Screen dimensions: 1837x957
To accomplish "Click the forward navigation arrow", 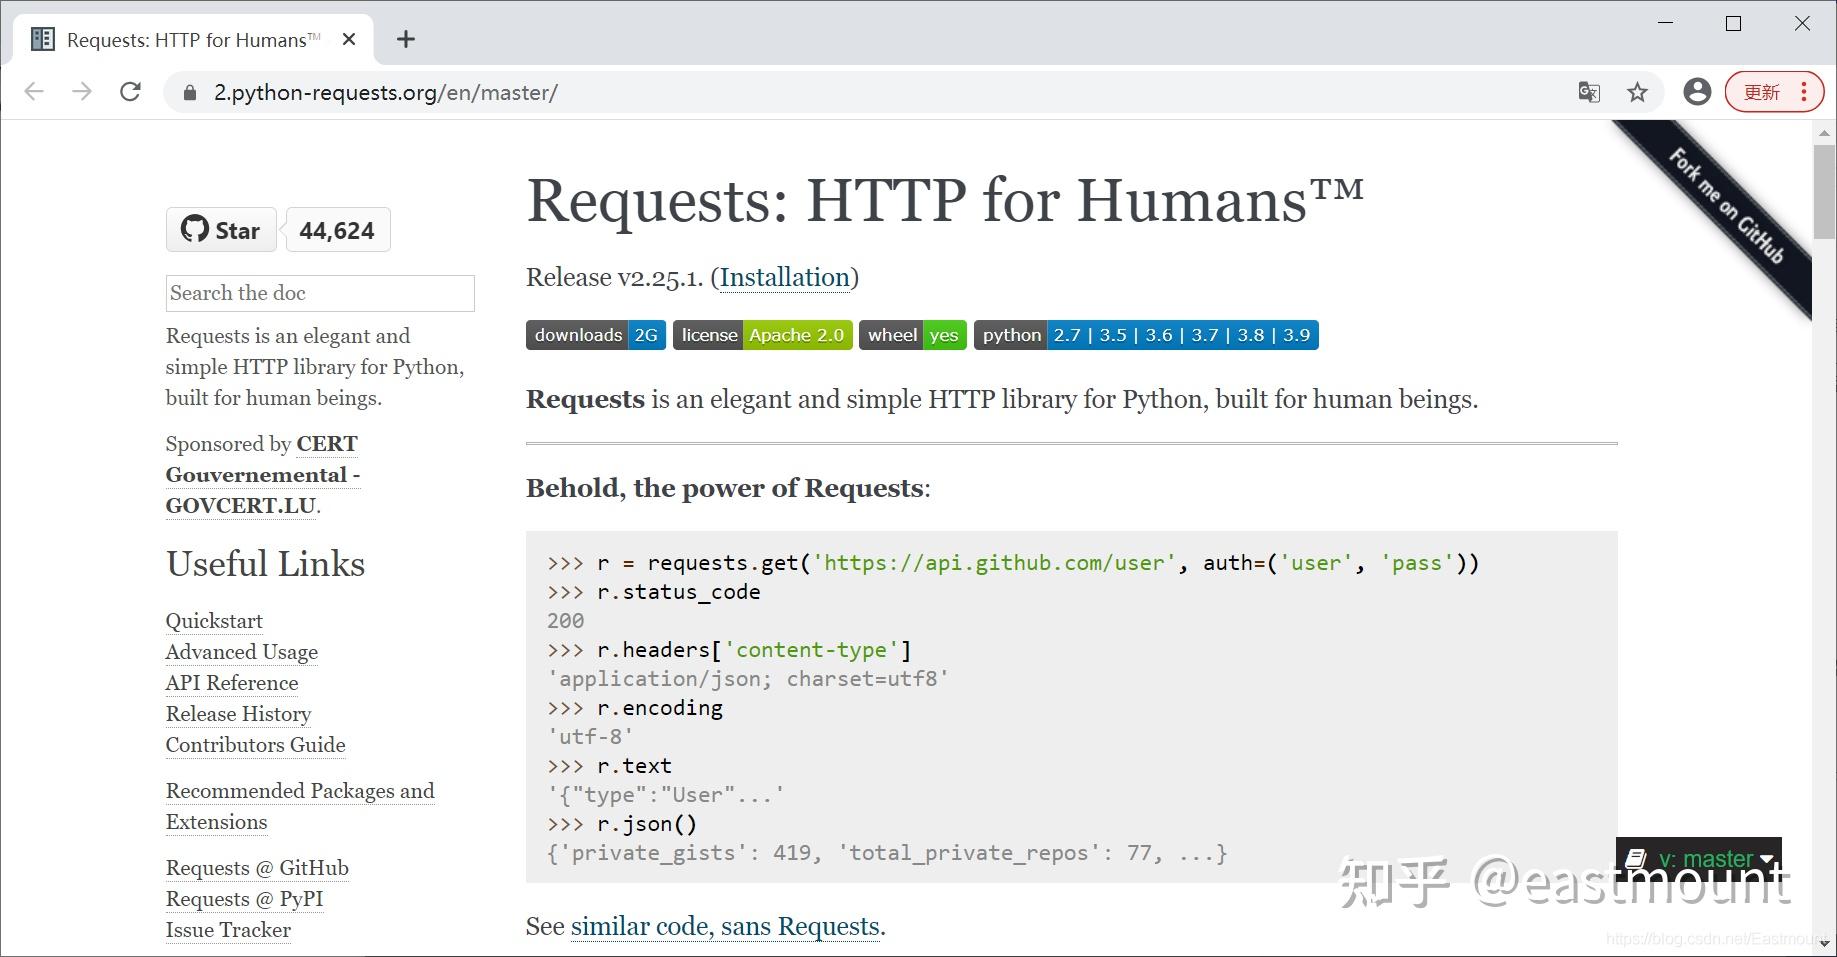I will pos(82,92).
